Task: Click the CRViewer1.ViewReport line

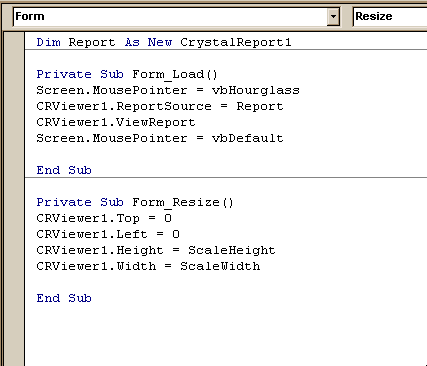Action: tap(116, 122)
